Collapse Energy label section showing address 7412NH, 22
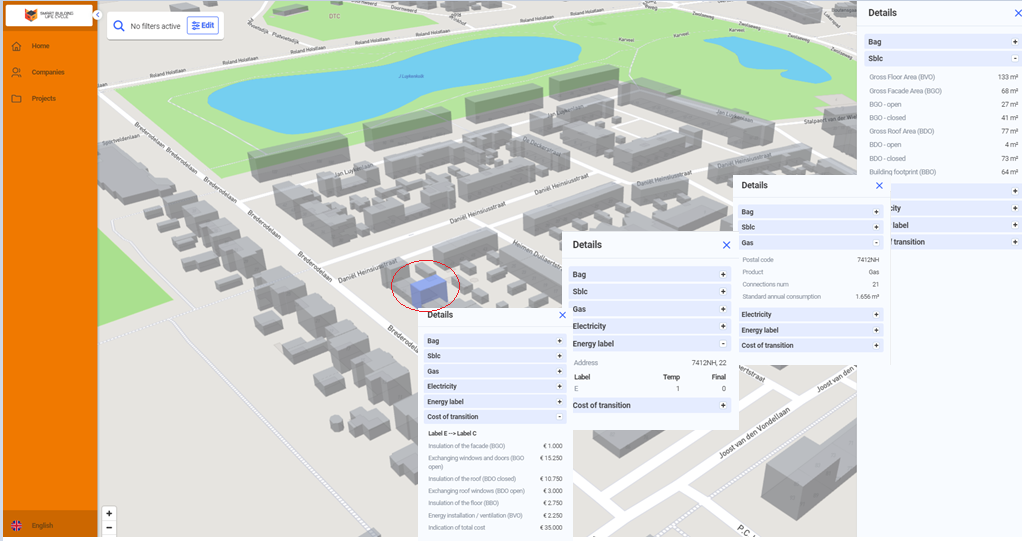 click(723, 344)
